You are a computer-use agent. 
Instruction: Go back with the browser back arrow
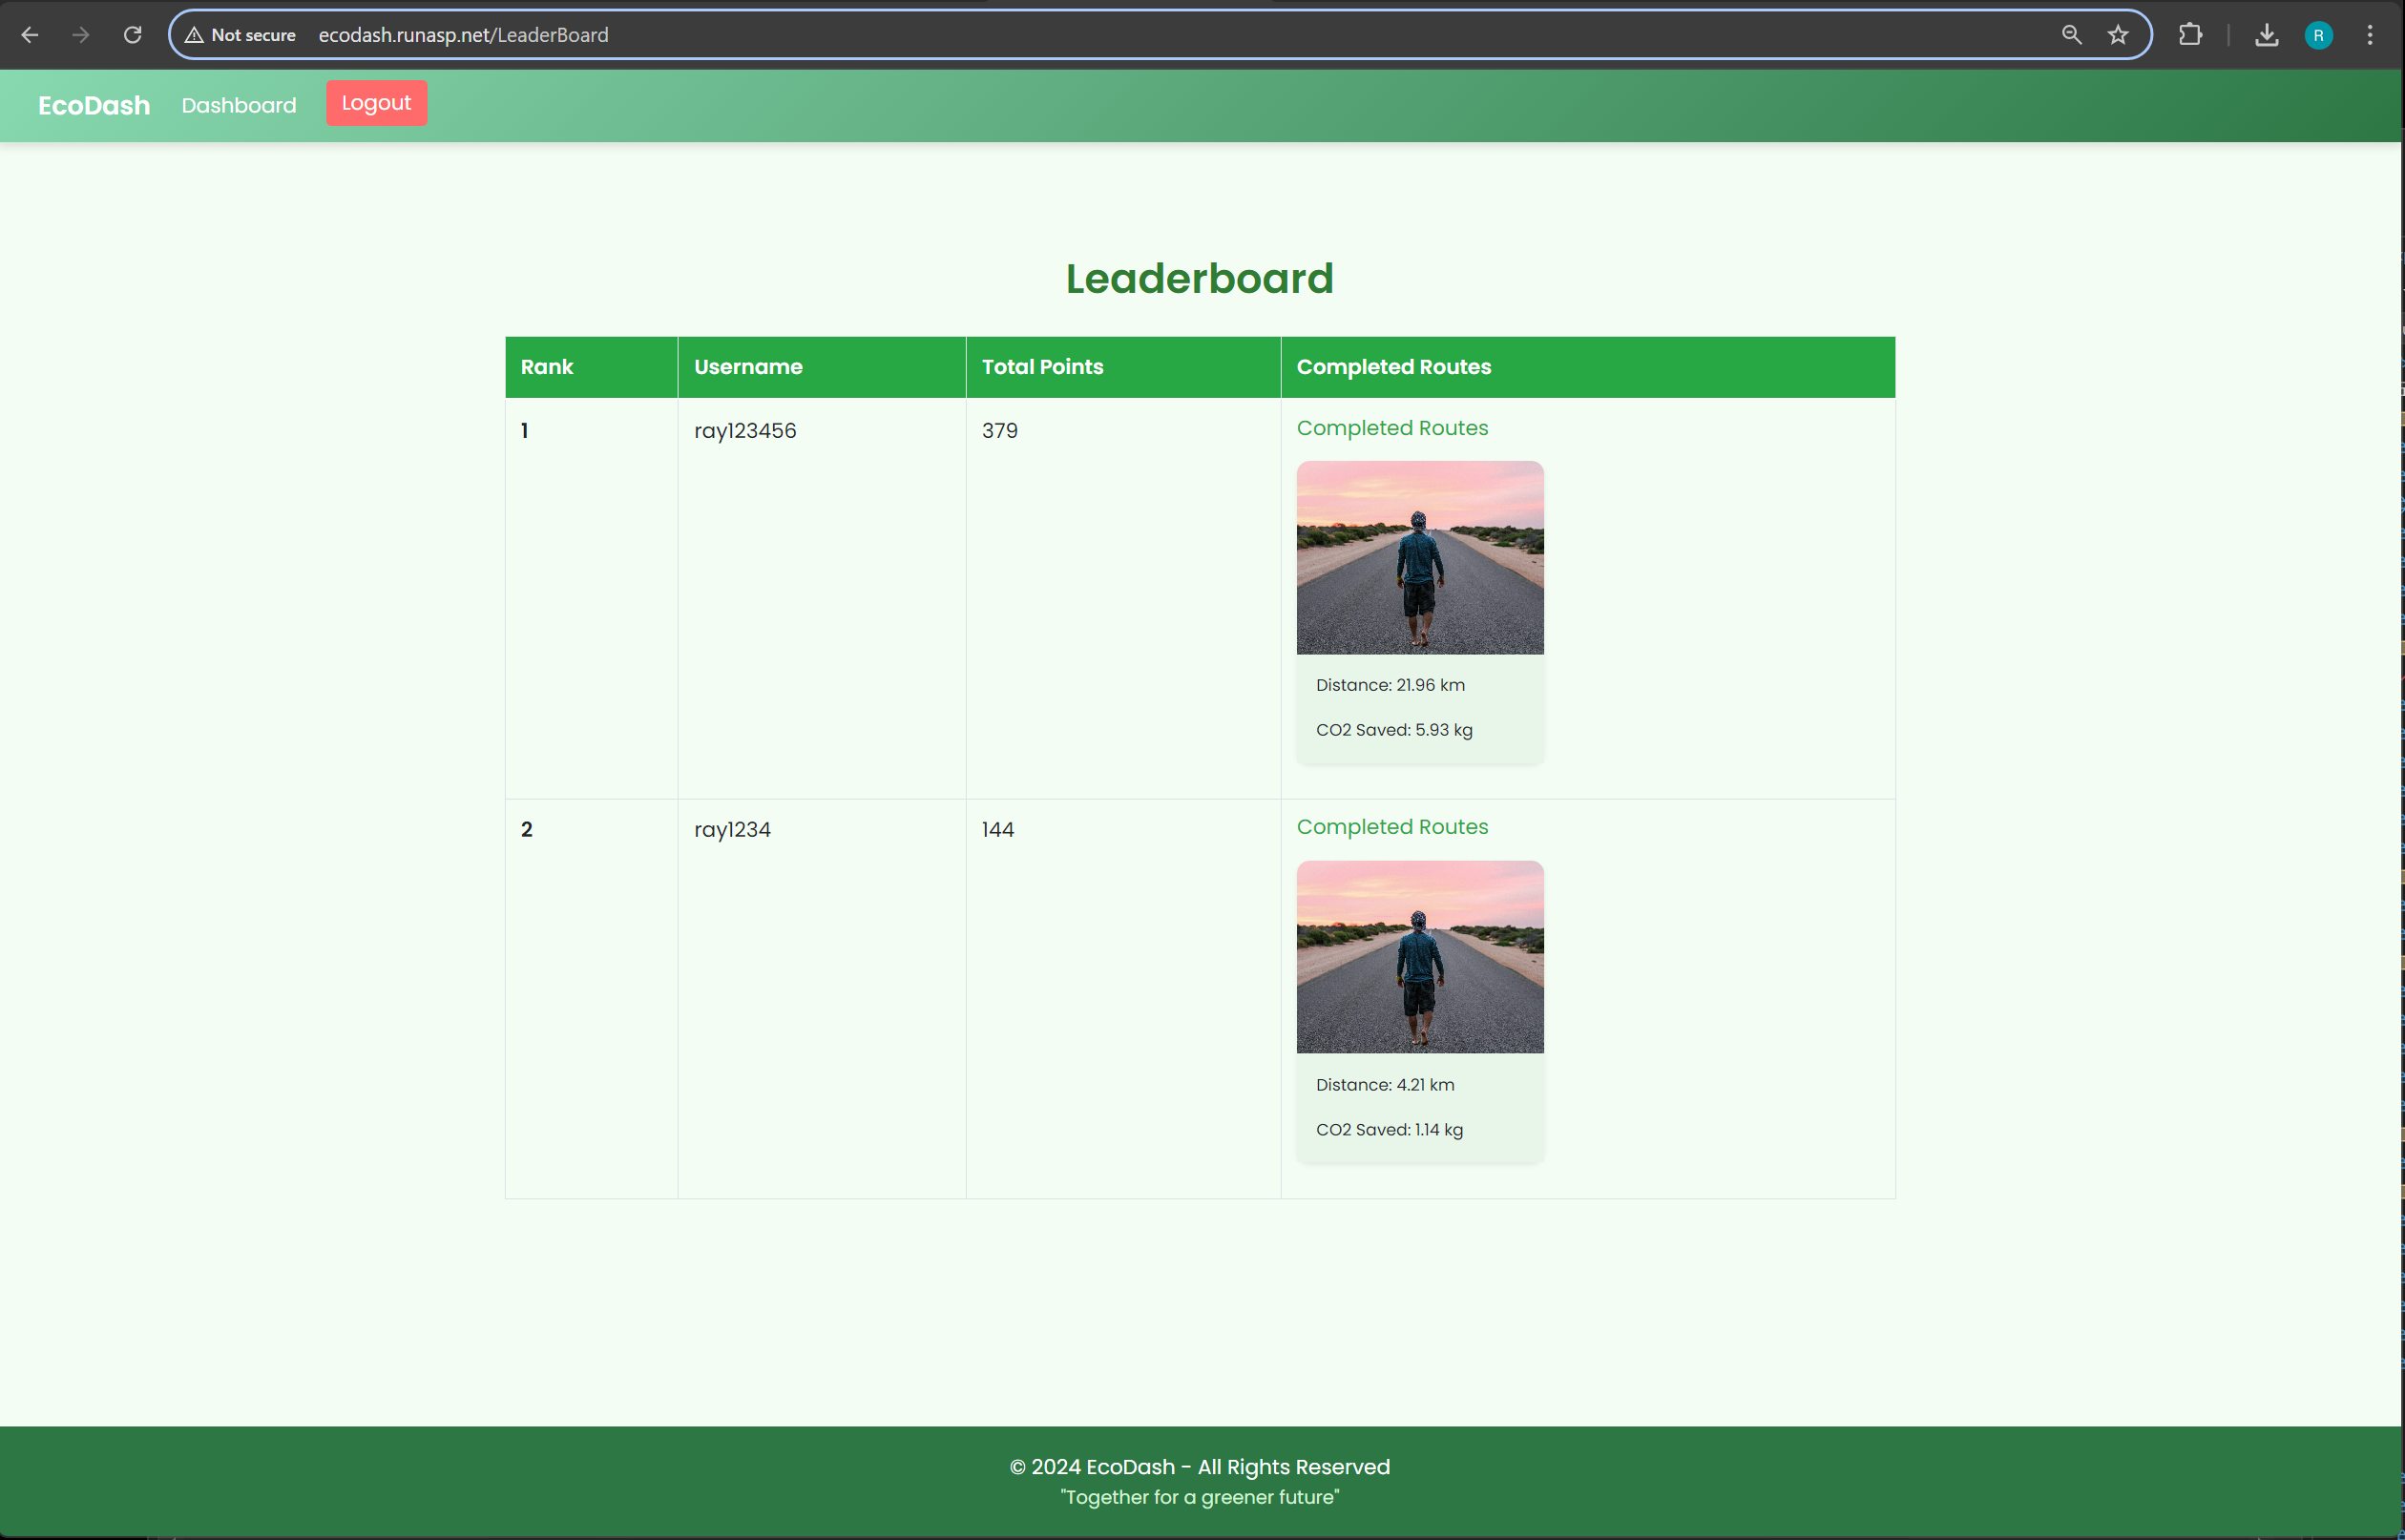tap(30, 35)
